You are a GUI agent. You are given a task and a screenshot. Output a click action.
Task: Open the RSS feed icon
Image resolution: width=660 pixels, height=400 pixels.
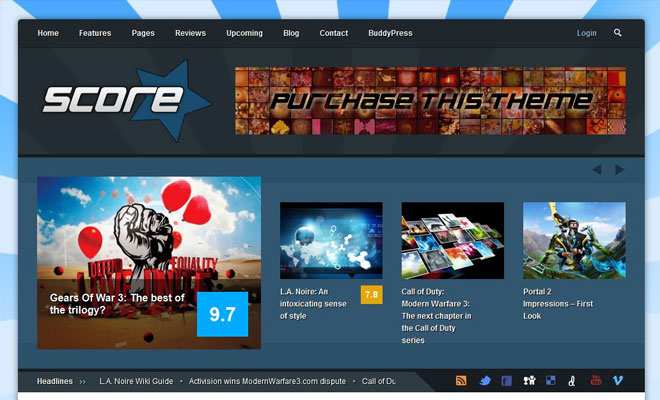point(462,381)
